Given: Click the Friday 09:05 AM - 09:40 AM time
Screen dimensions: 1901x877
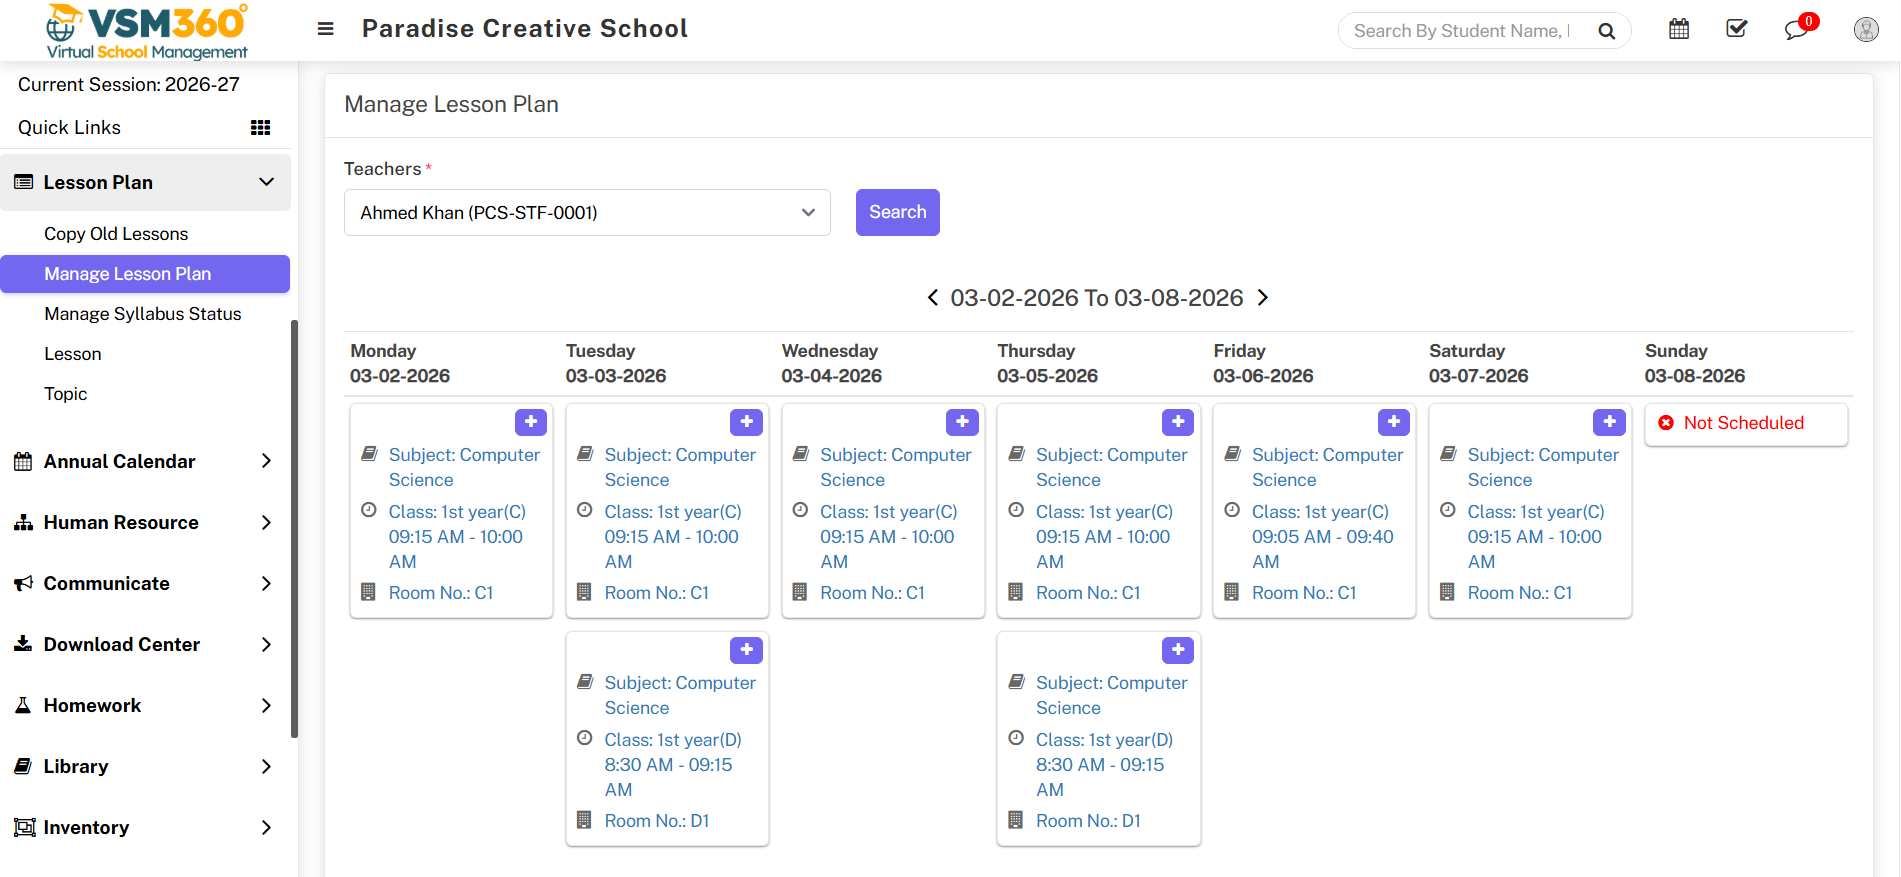Looking at the screenshot, I should point(1322,549).
